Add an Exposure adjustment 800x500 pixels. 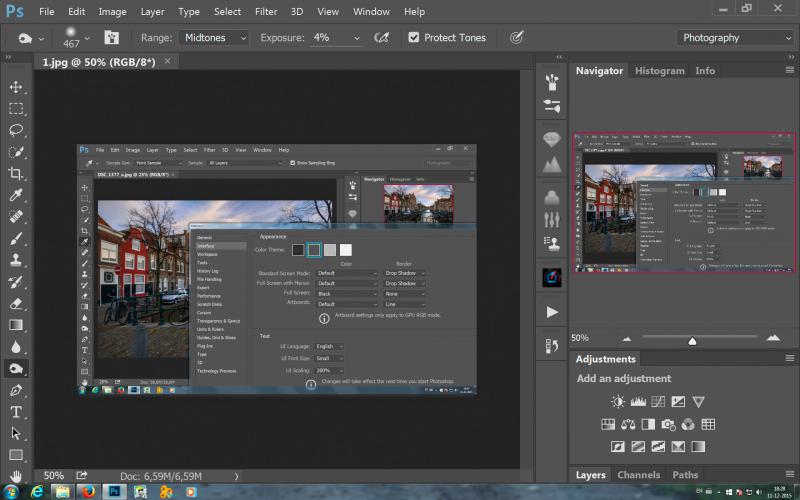(678, 402)
